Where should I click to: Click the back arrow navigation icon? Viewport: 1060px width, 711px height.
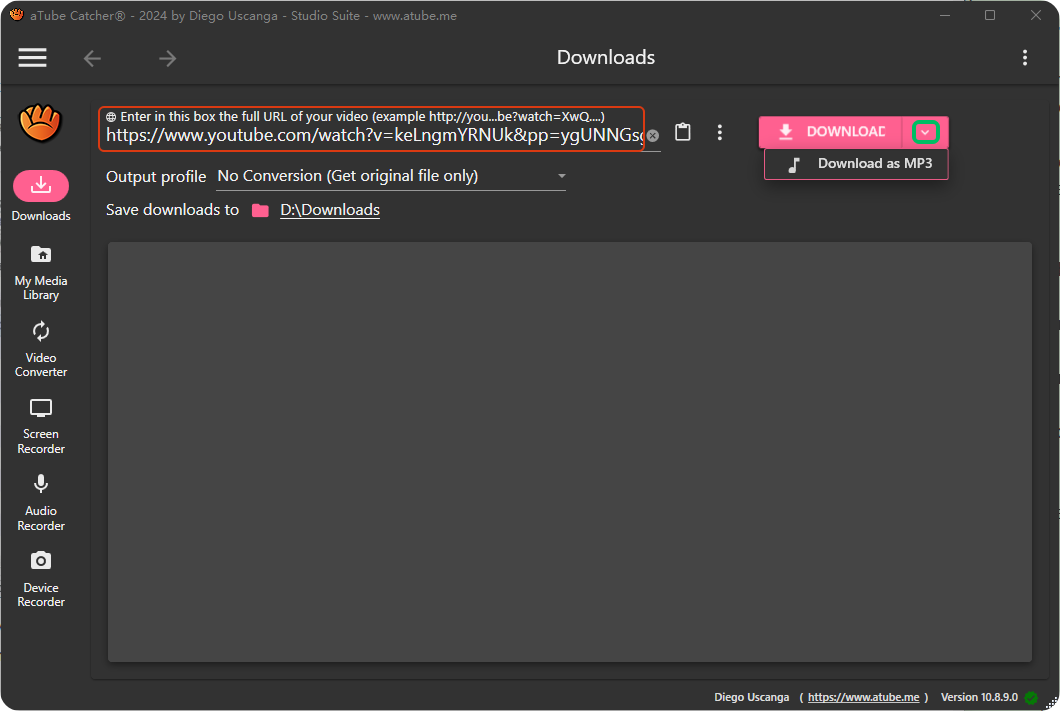point(92,59)
